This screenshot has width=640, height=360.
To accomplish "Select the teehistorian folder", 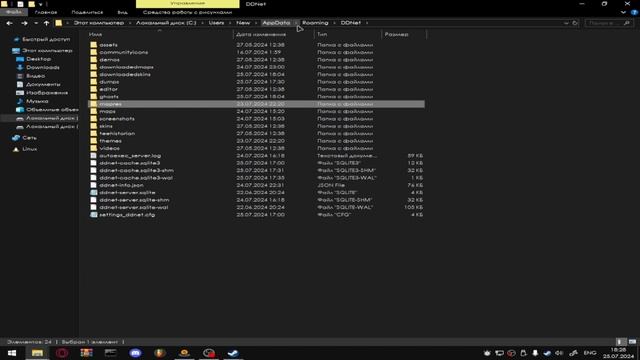I will click(117, 133).
